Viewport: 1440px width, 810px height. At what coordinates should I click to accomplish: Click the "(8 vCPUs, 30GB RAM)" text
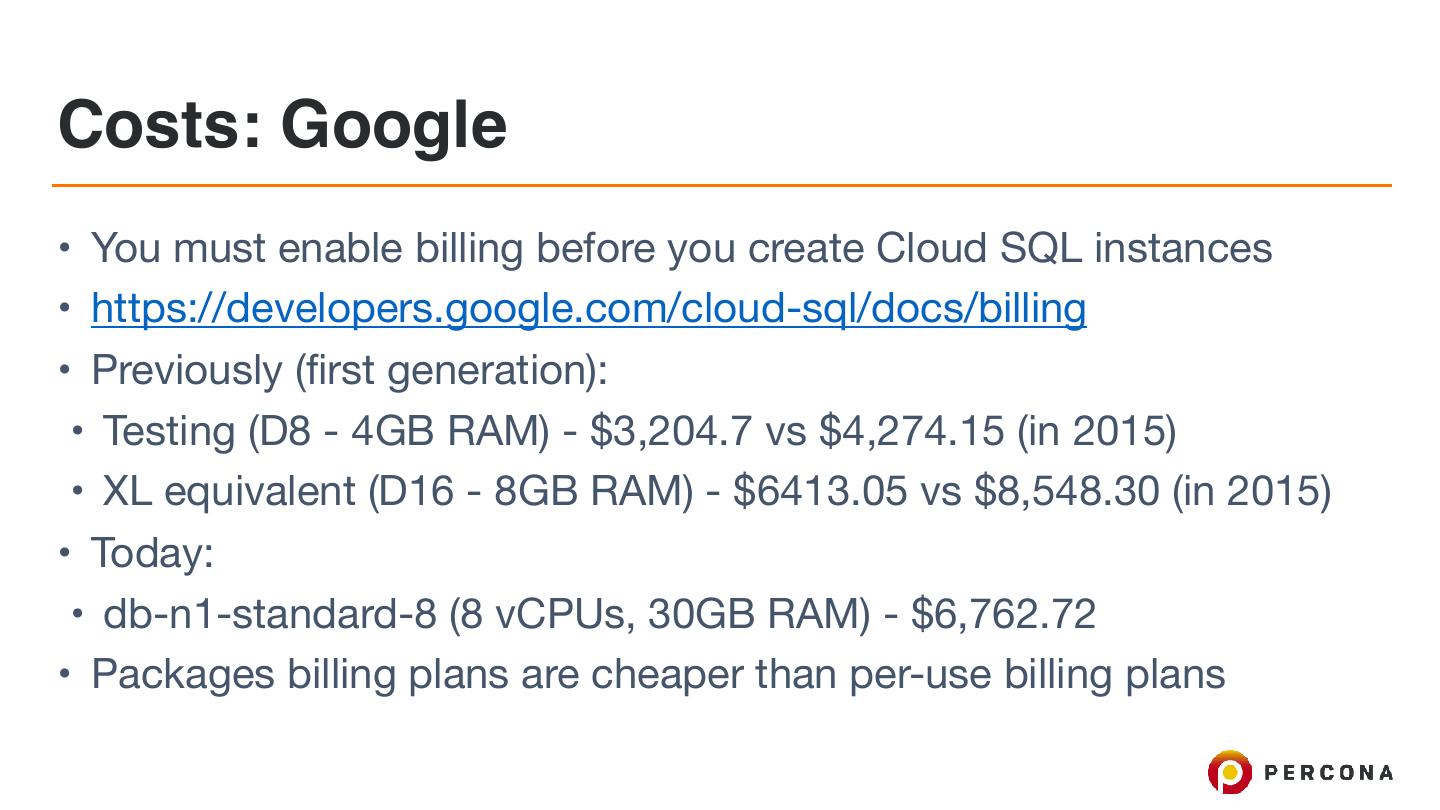tap(660, 613)
